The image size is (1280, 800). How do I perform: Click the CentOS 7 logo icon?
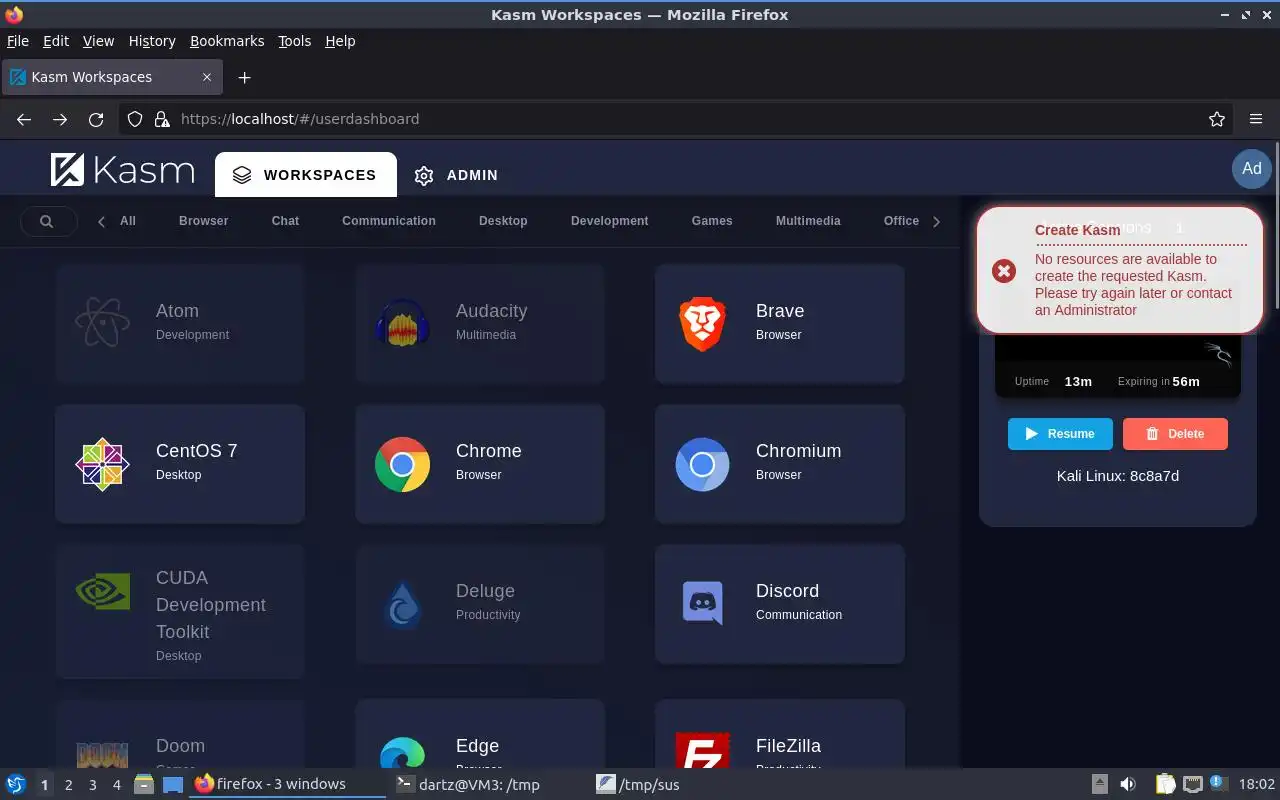pos(102,463)
